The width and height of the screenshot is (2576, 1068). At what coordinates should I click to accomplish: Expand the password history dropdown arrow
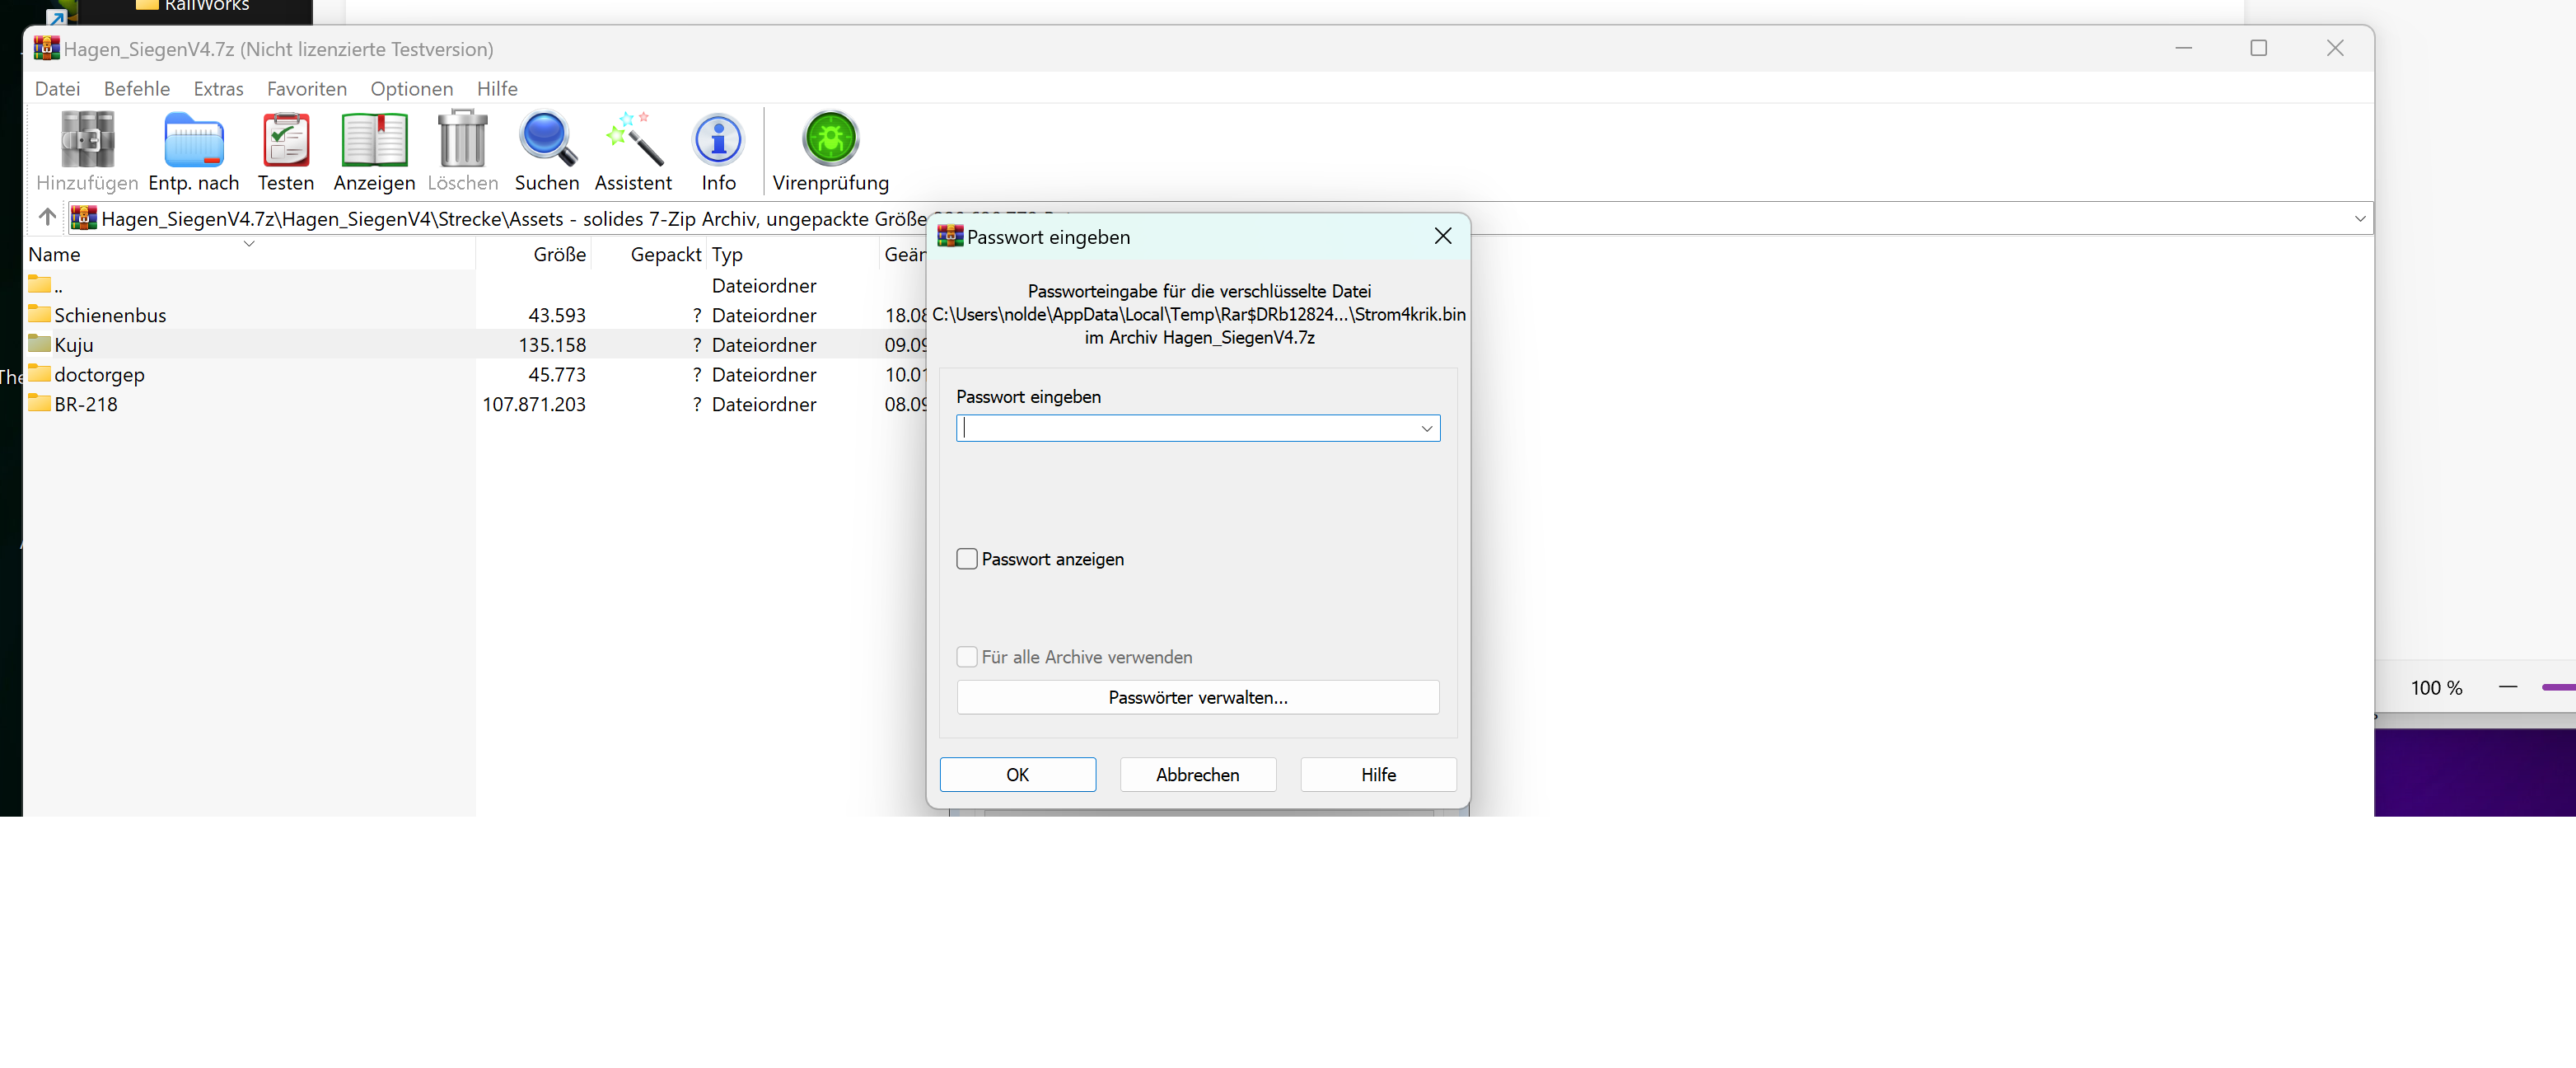pos(1427,428)
